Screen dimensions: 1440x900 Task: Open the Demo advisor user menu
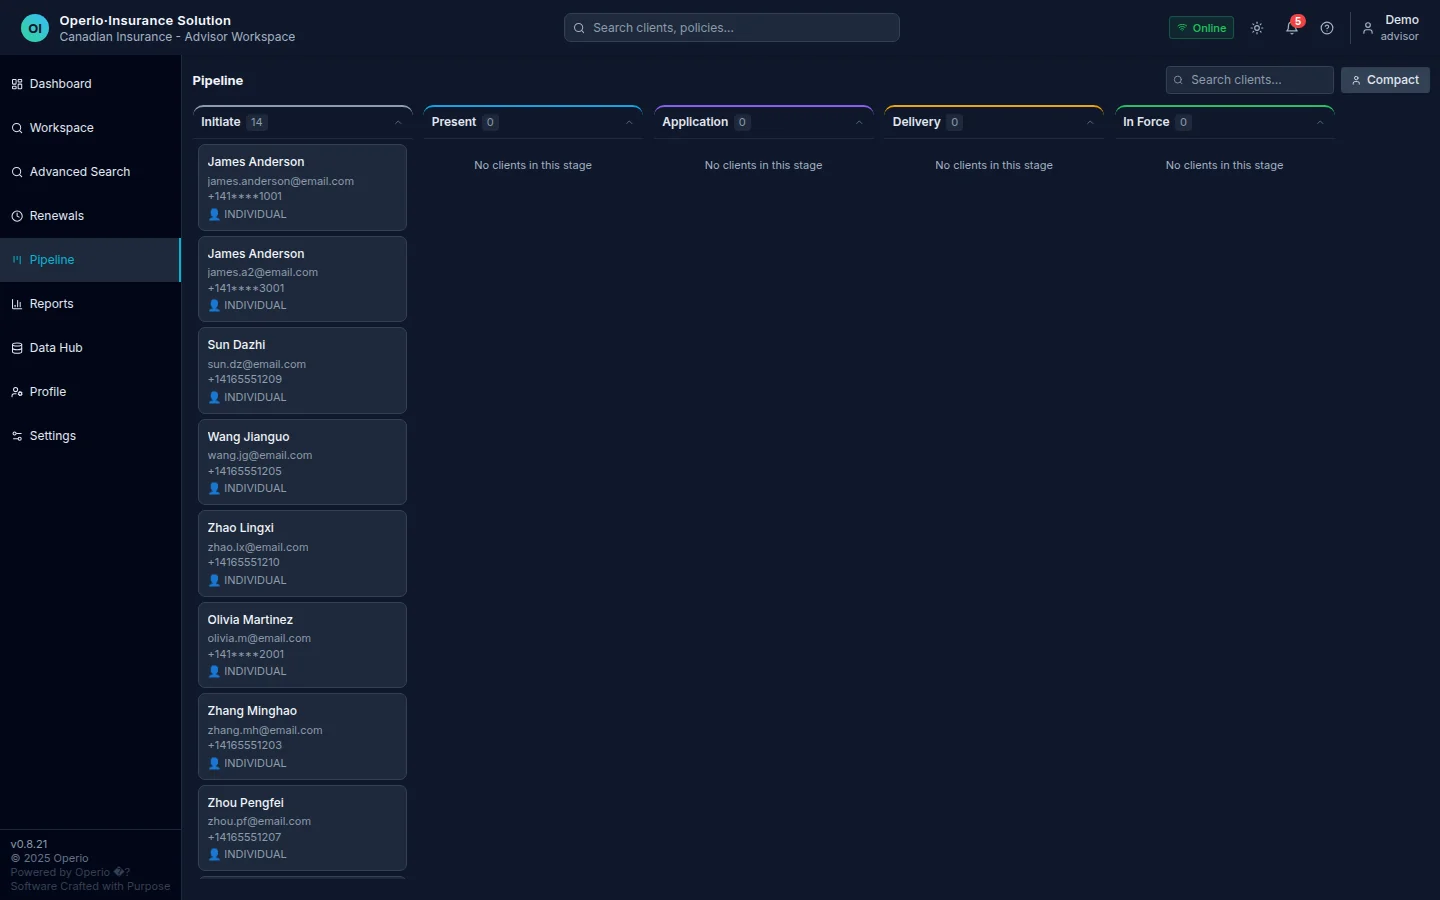(x=1391, y=28)
